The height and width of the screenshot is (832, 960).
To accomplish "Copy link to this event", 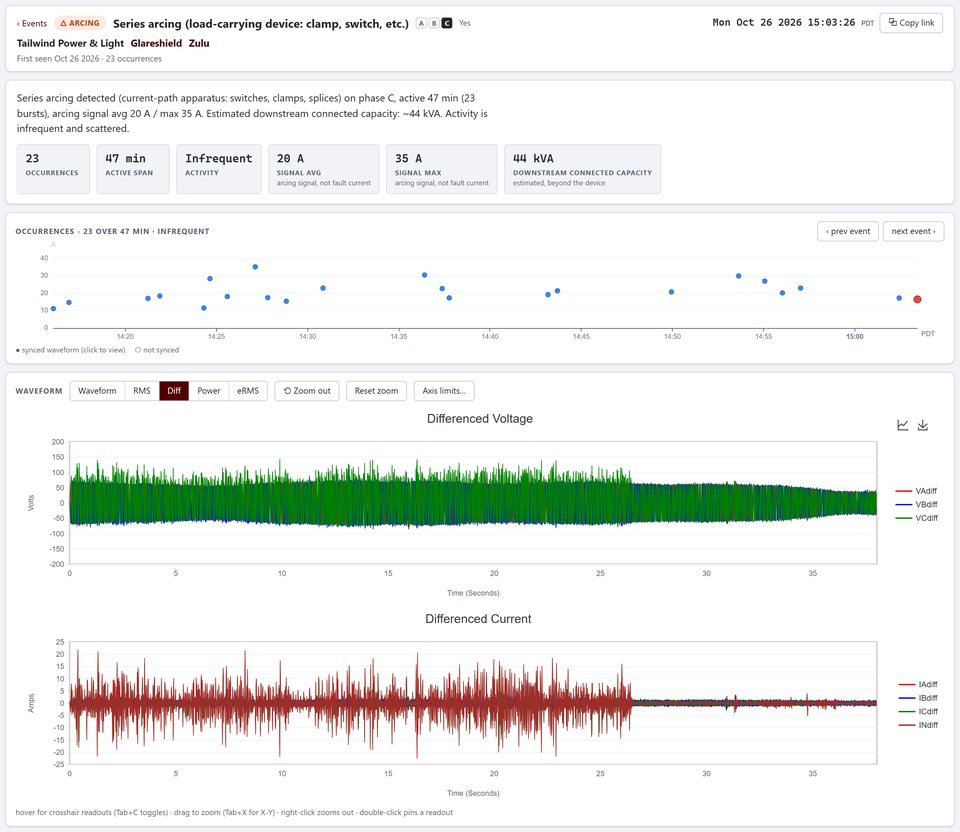I will pyautogui.click(x=911, y=23).
